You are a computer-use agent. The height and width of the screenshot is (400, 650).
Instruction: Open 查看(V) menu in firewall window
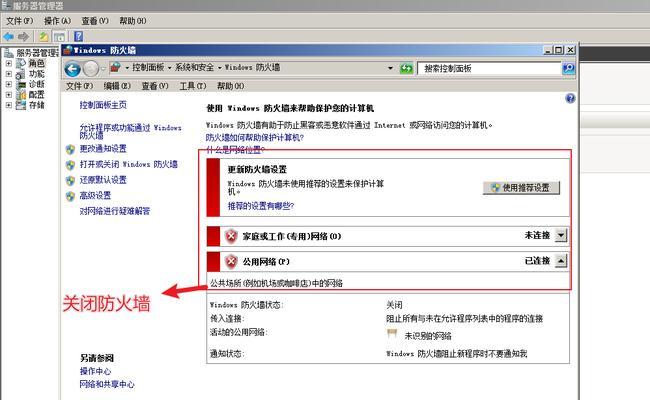coord(155,86)
